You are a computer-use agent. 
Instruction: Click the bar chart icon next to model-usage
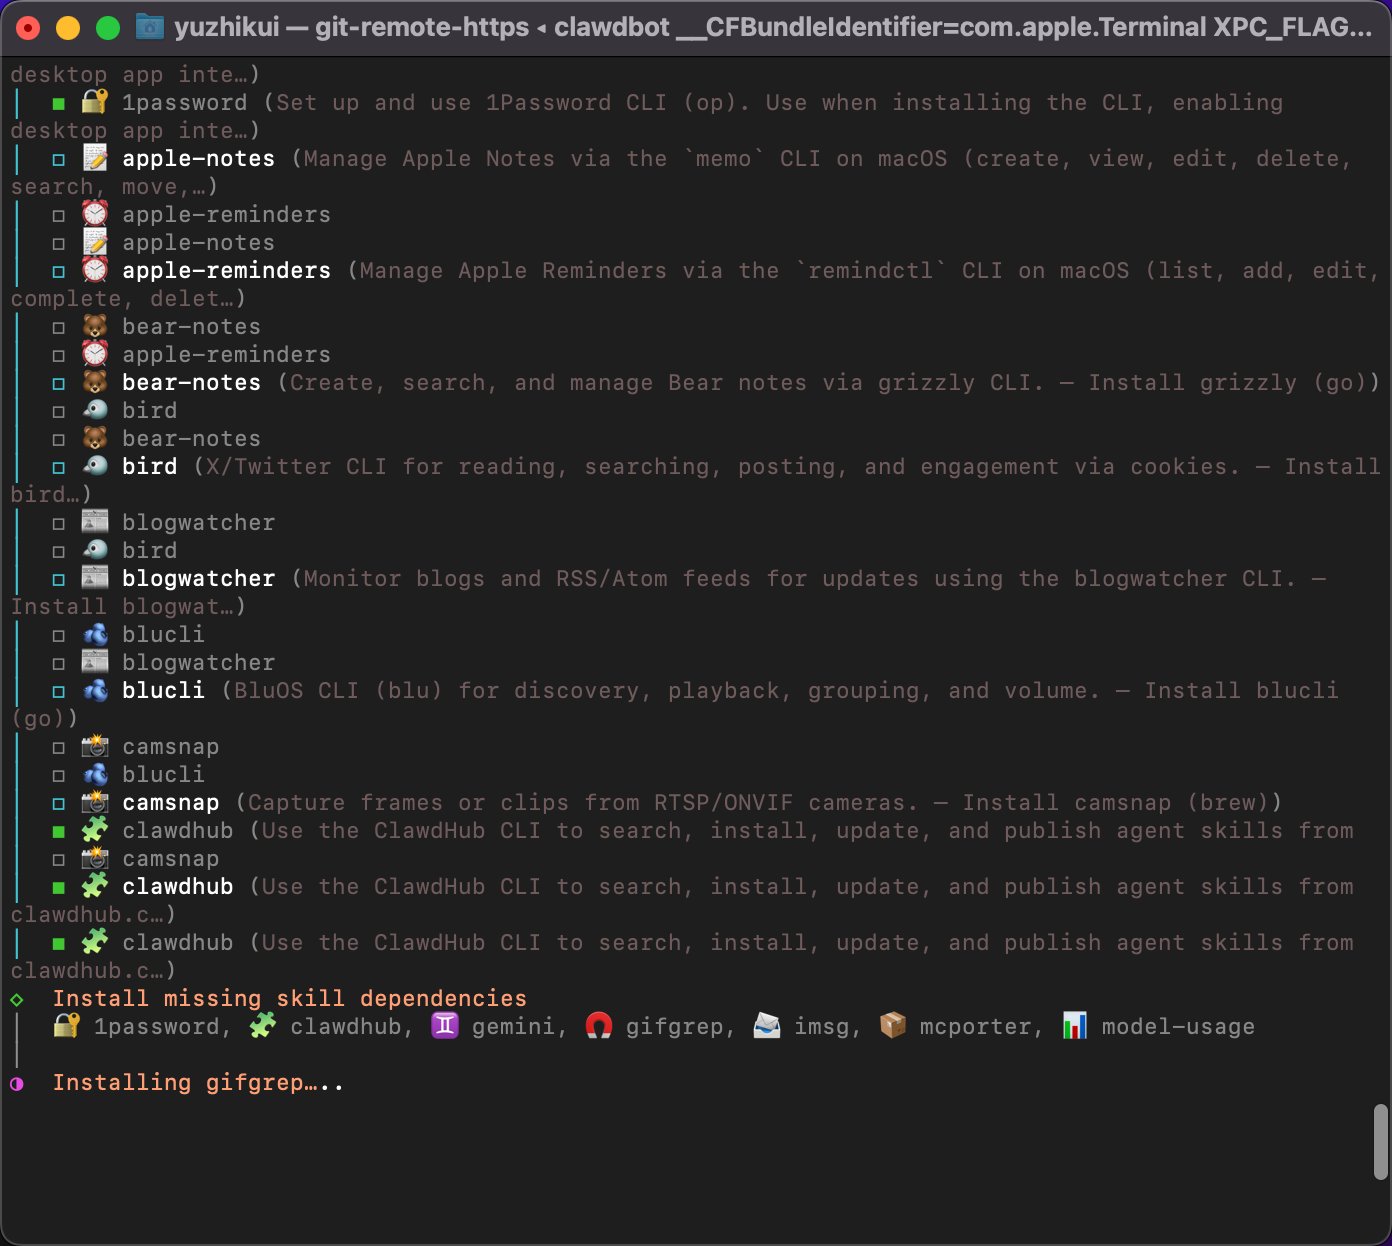tap(1075, 1026)
